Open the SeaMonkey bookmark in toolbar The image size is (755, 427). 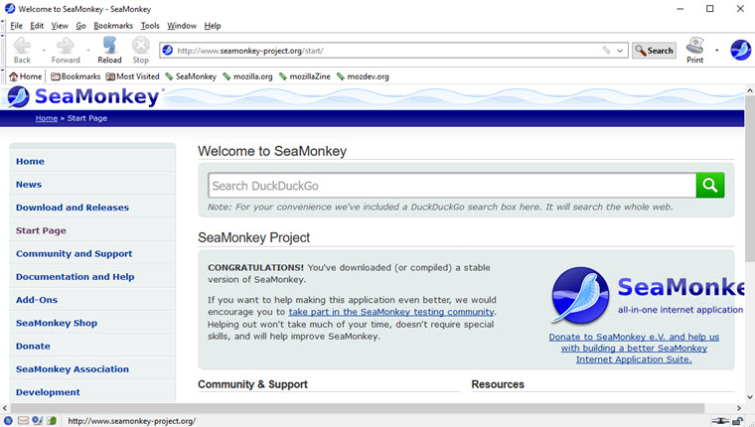191,77
